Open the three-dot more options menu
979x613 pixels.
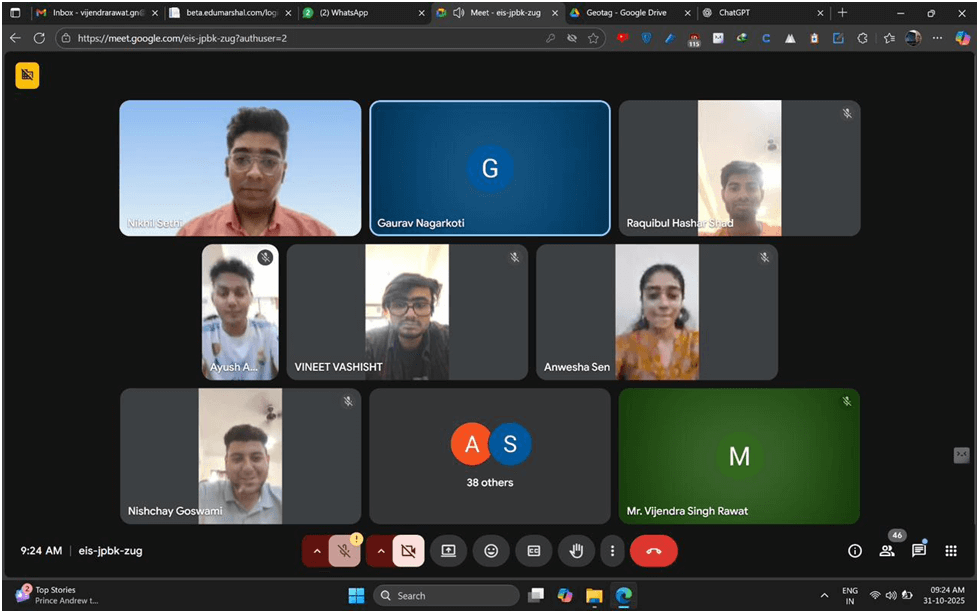[612, 551]
